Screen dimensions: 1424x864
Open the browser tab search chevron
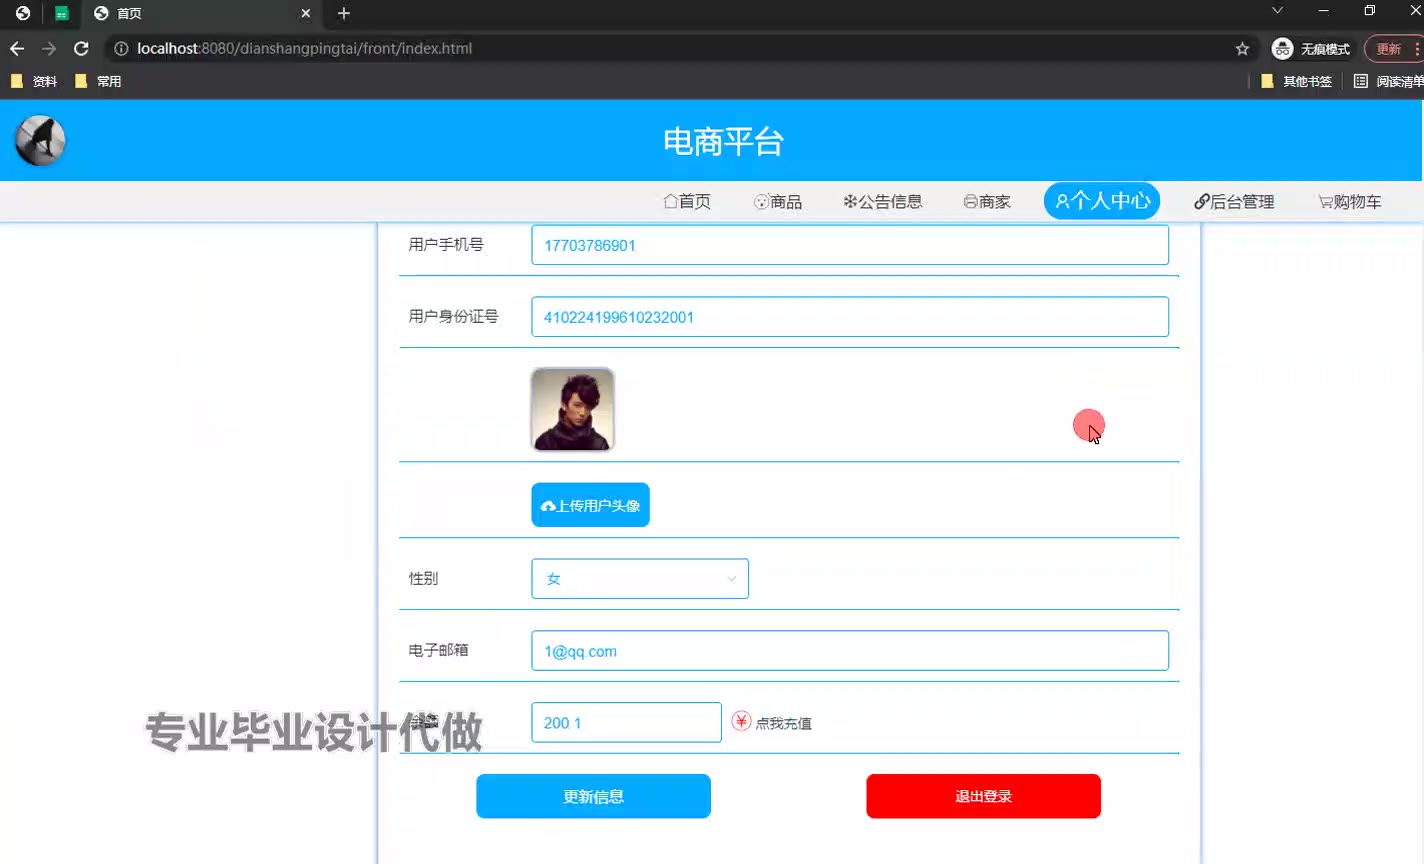(x=1277, y=11)
